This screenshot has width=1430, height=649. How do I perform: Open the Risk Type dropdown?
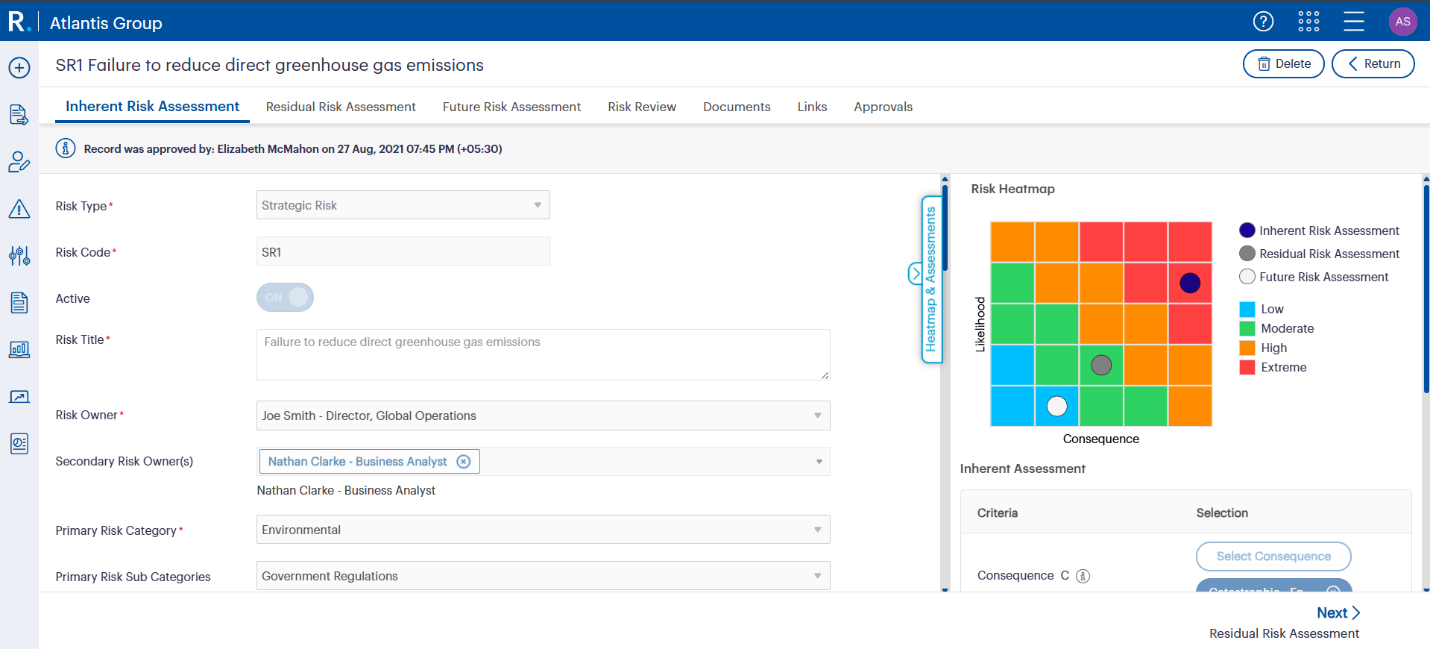pos(403,205)
